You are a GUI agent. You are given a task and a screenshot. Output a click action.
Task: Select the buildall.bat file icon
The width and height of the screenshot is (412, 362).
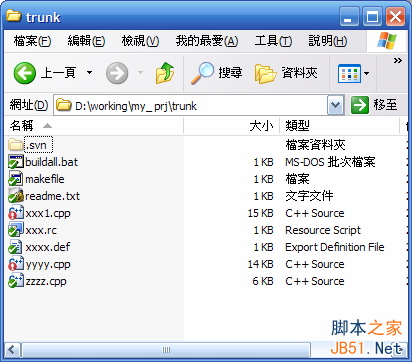pyautogui.click(x=15, y=162)
